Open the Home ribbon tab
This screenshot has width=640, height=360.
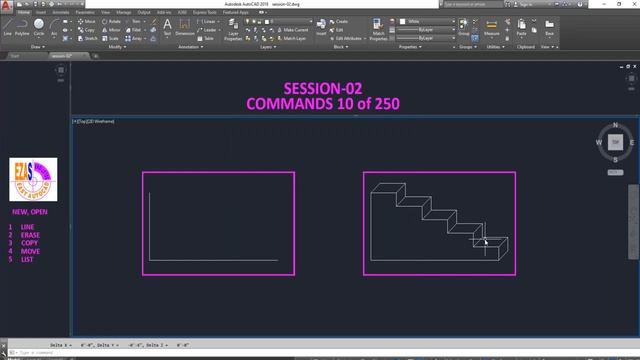click(24, 12)
